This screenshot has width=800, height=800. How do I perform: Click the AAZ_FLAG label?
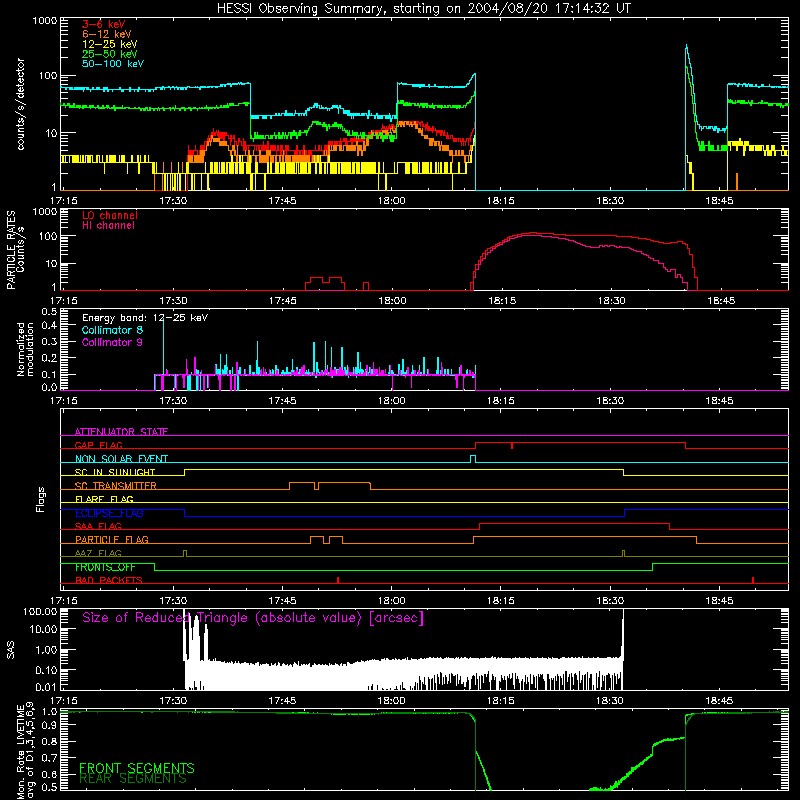click(x=98, y=553)
